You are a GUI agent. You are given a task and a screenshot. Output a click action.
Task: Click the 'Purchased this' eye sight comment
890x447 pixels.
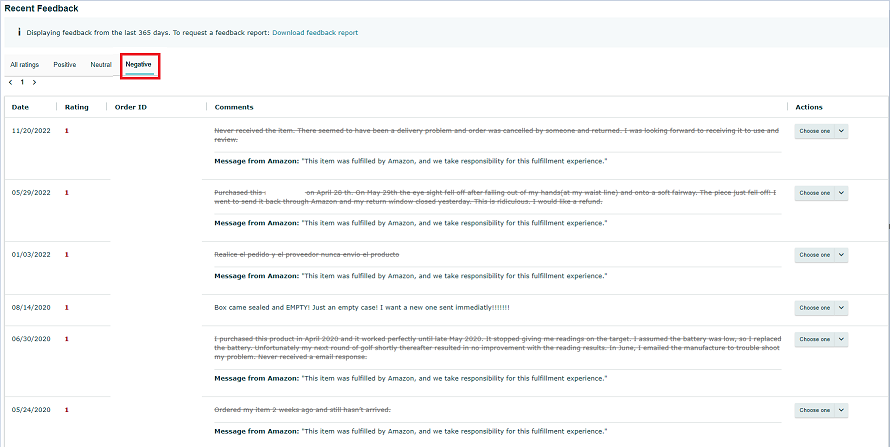tap(495, 197)
